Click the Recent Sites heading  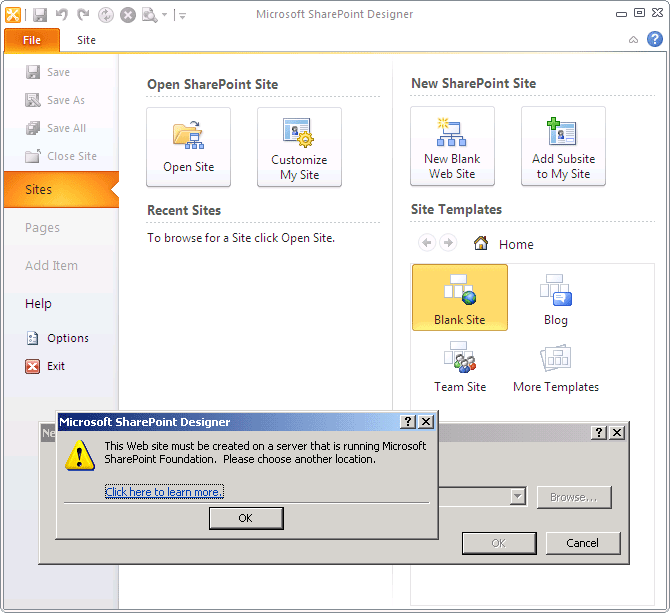tap(184, 211)
